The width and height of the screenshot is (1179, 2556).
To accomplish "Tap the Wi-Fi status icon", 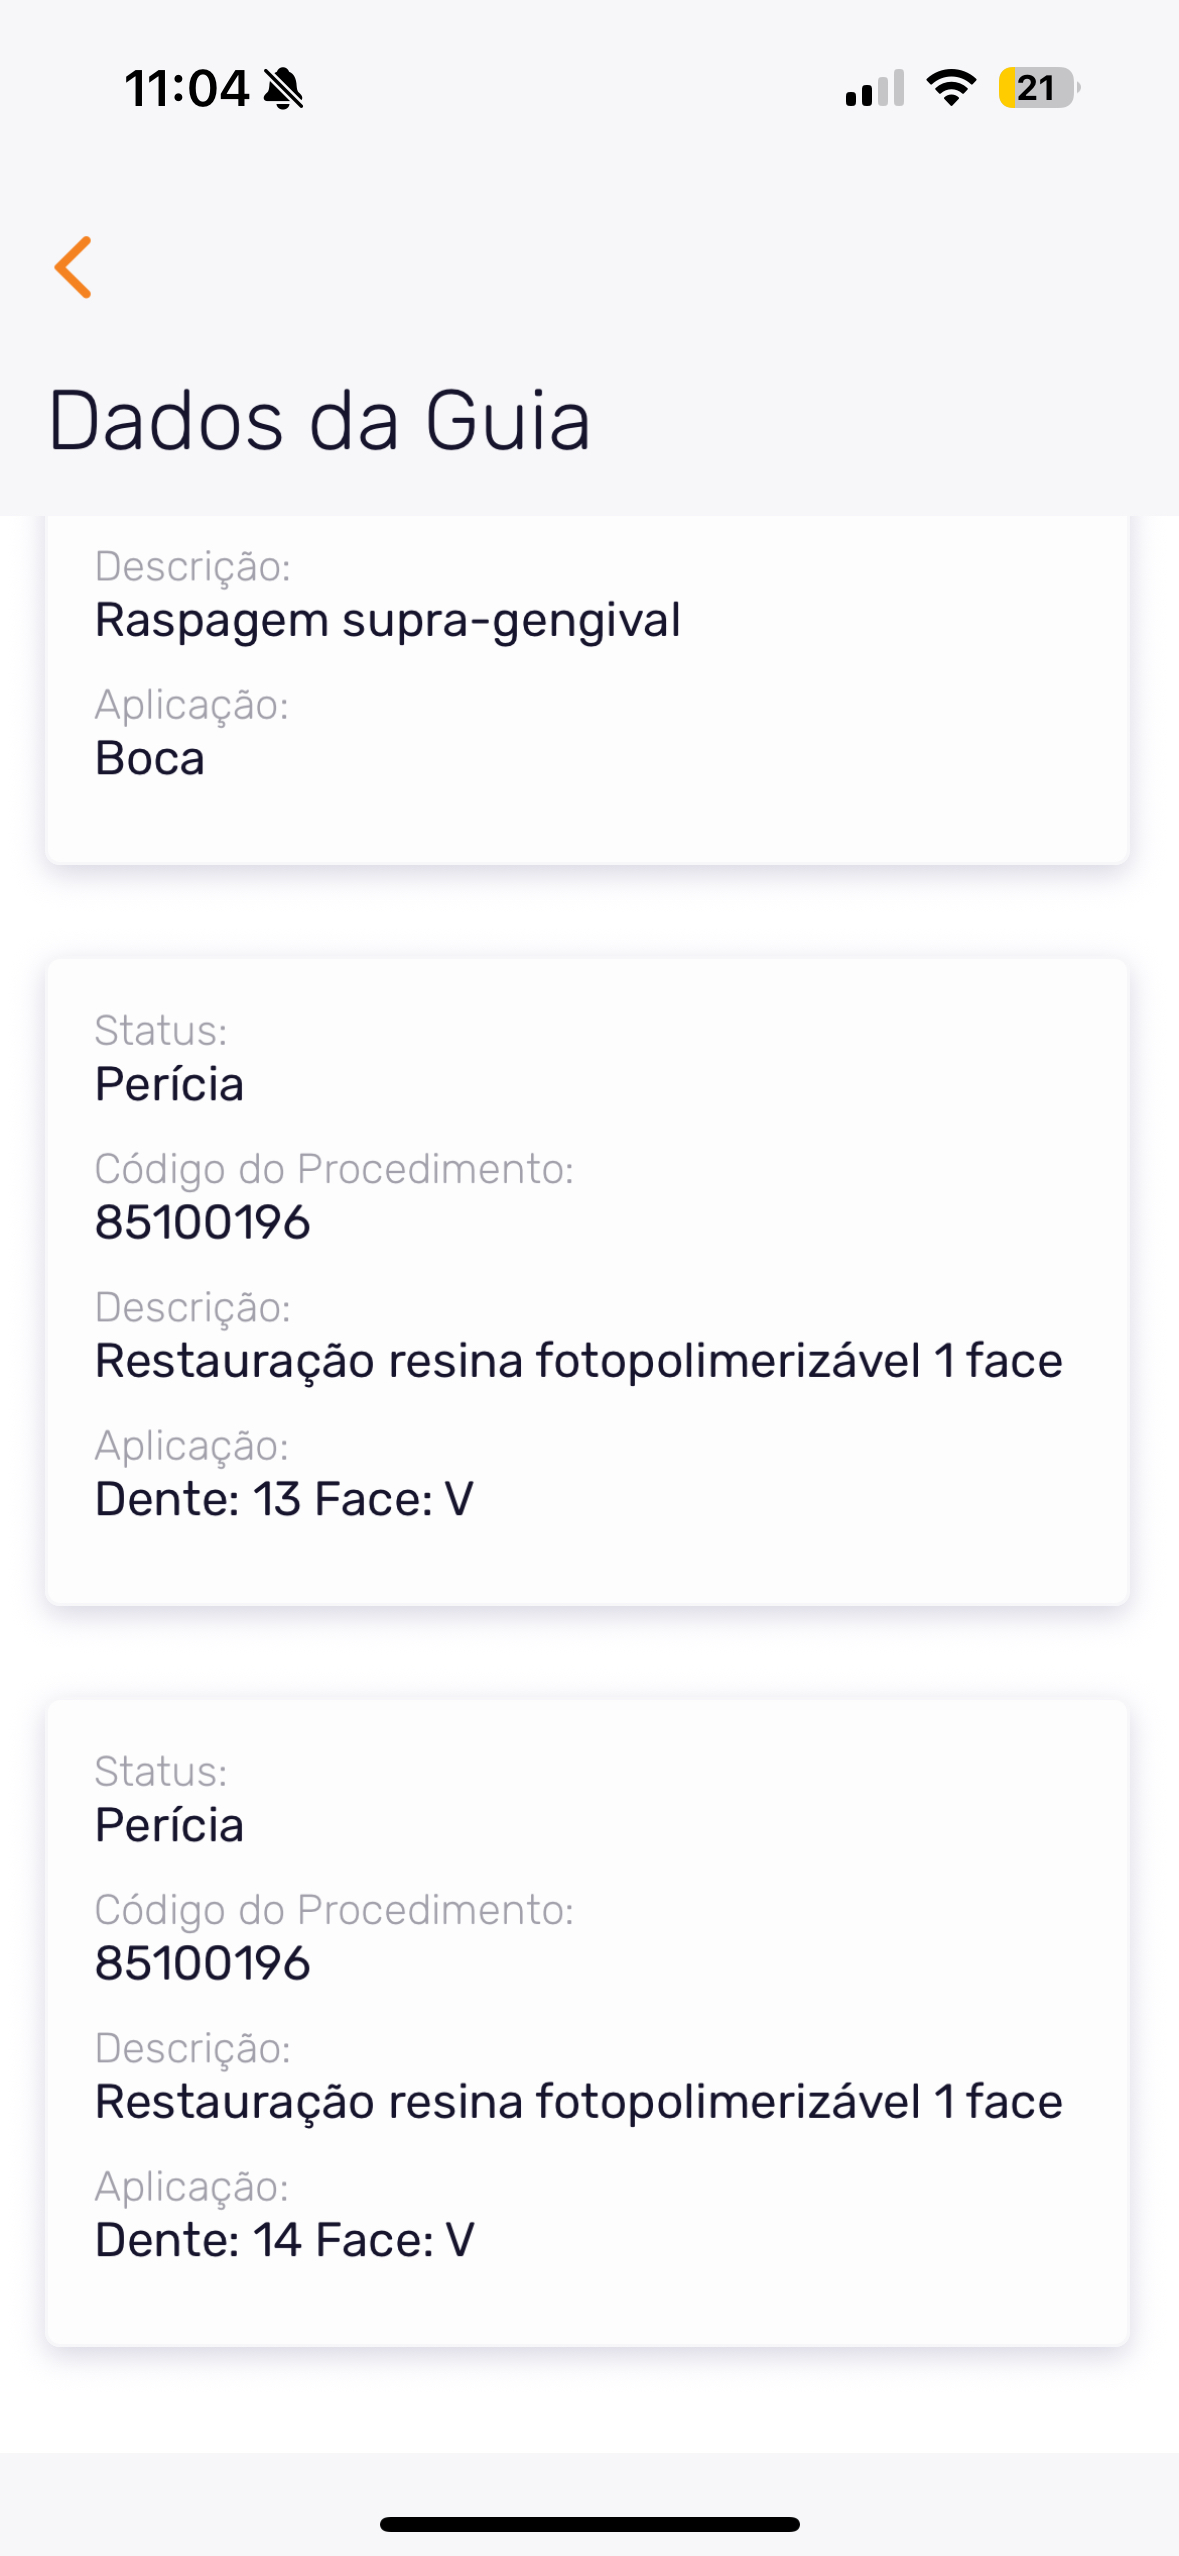I will [x=951, y=88].
